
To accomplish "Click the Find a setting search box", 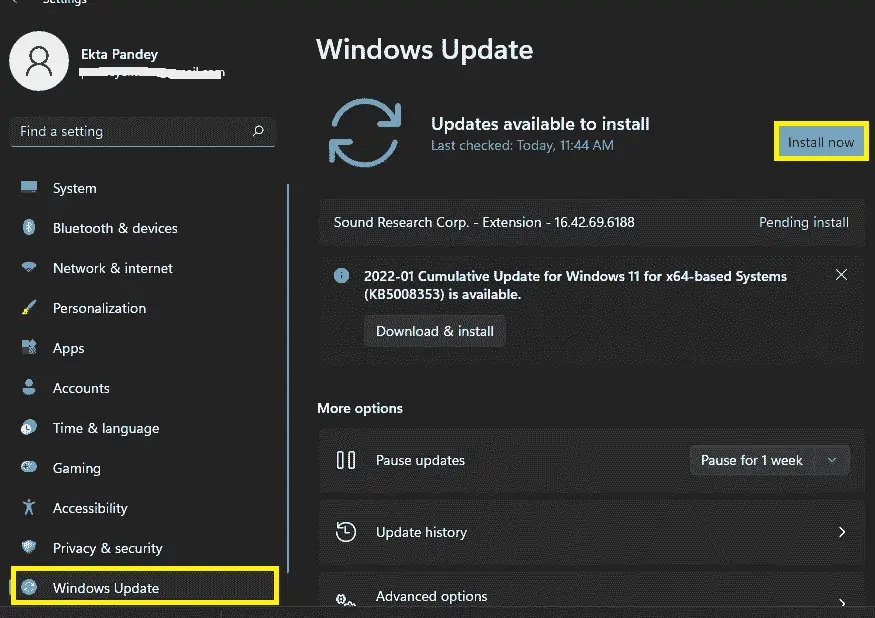I will [143, 131].
